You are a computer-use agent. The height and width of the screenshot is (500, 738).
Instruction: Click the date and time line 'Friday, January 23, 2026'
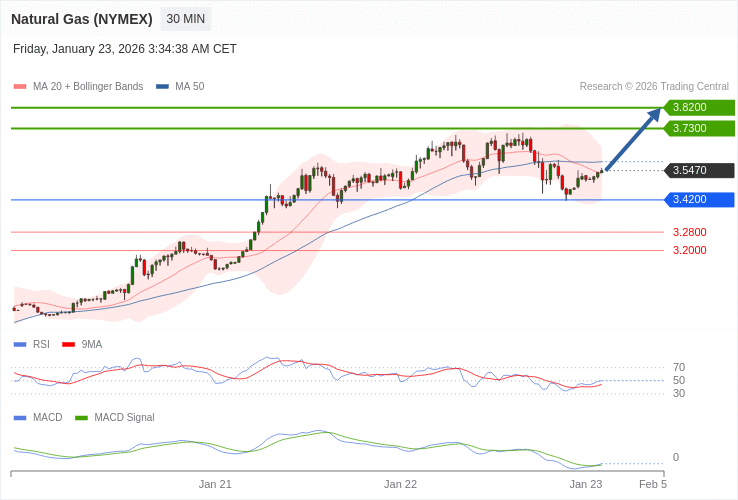[x=125, y=49]
